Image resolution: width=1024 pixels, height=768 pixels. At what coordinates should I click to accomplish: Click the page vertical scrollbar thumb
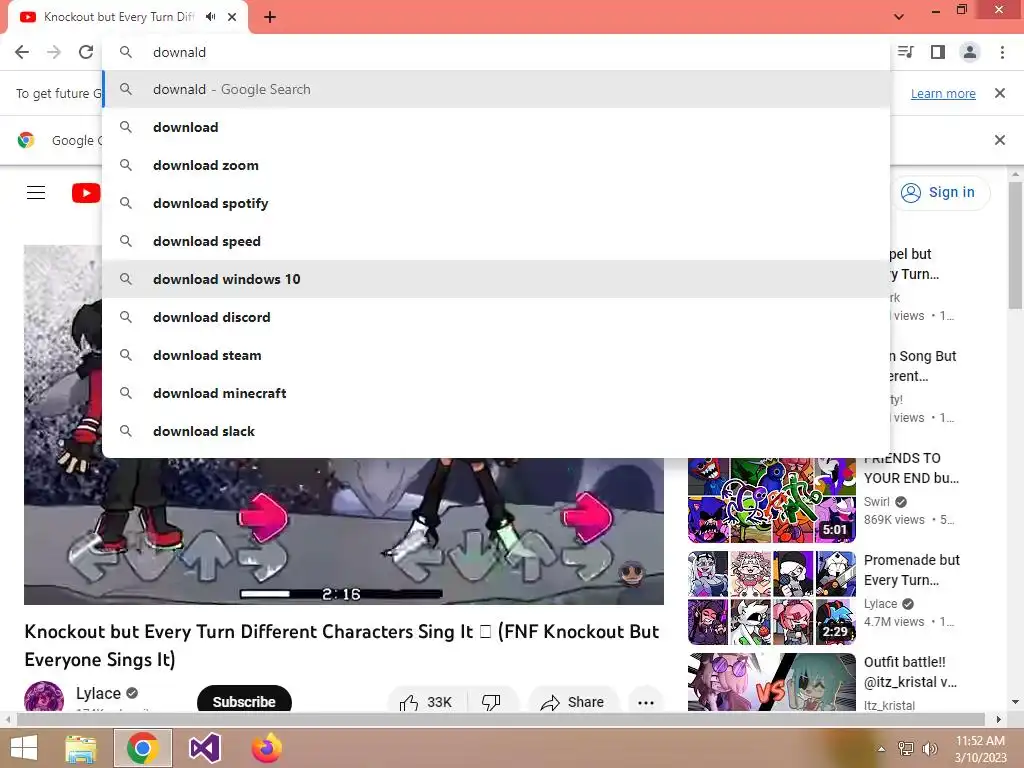[x=1016, y=246]
